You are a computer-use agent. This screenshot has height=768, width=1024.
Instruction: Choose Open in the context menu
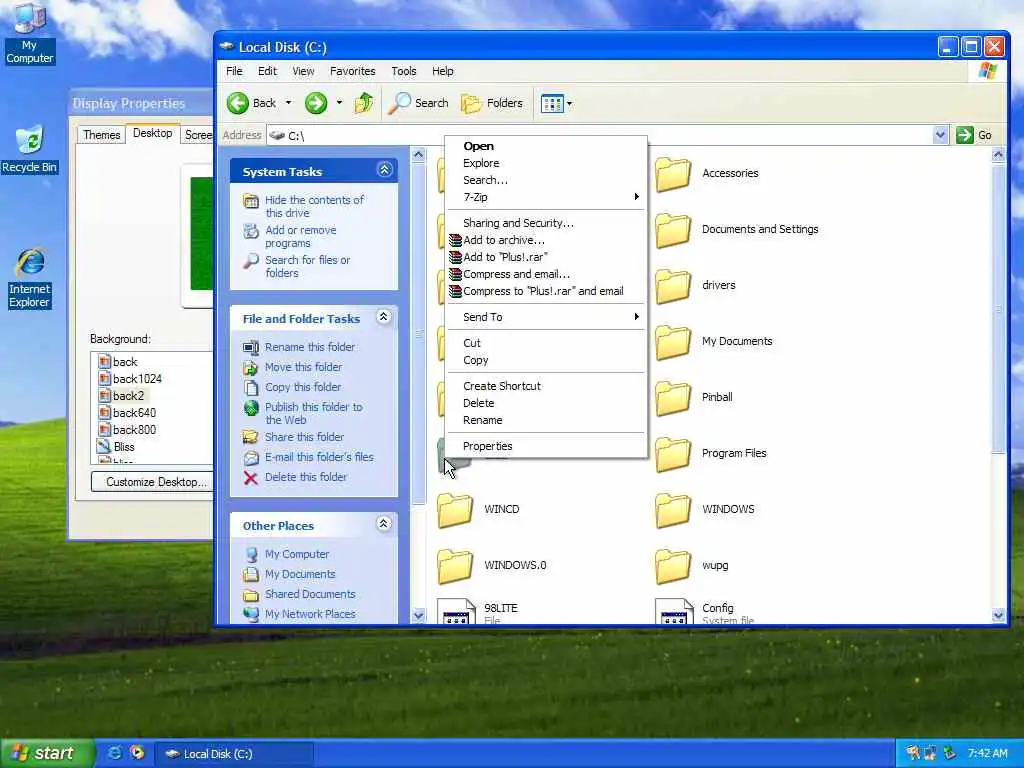pyautogui.click(x=546, y=146)
